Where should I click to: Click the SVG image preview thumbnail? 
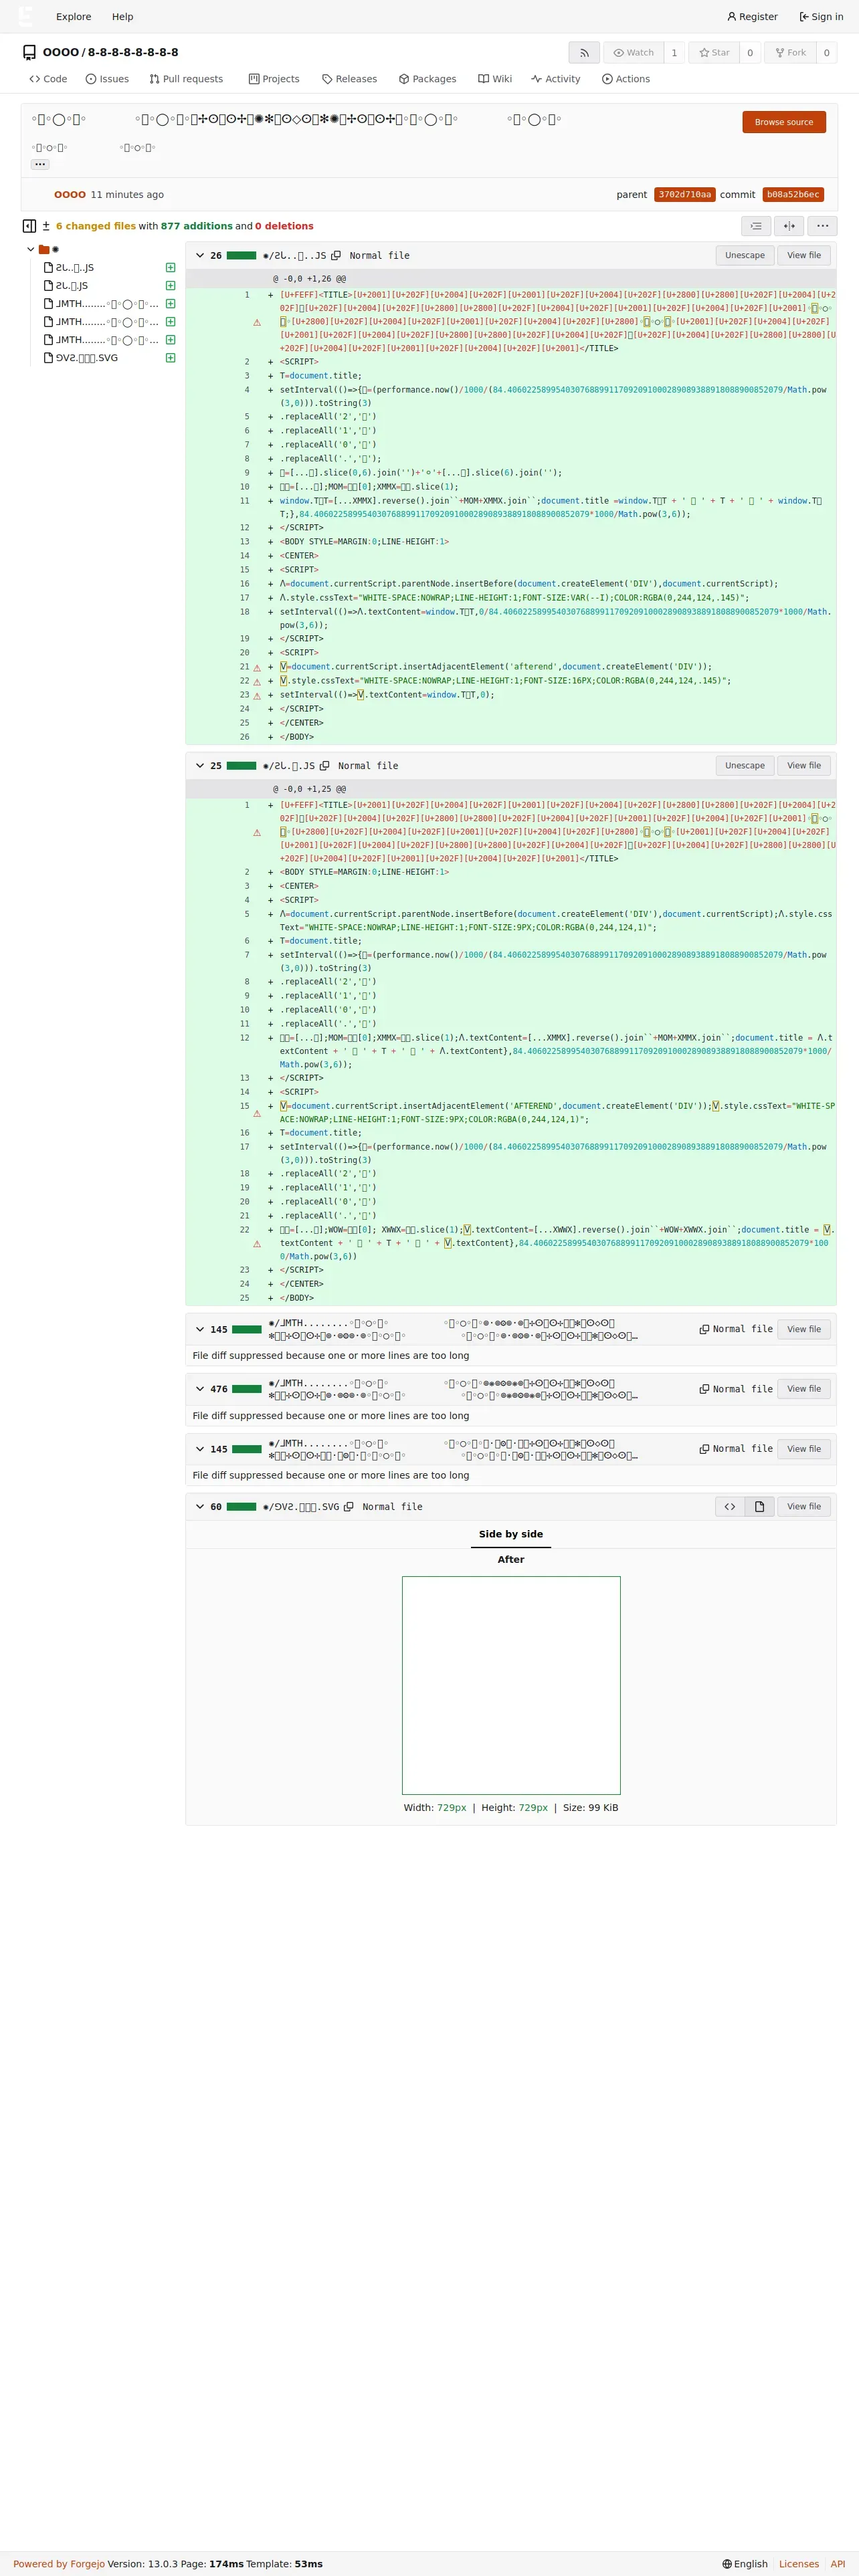[x=511, y=1686]
